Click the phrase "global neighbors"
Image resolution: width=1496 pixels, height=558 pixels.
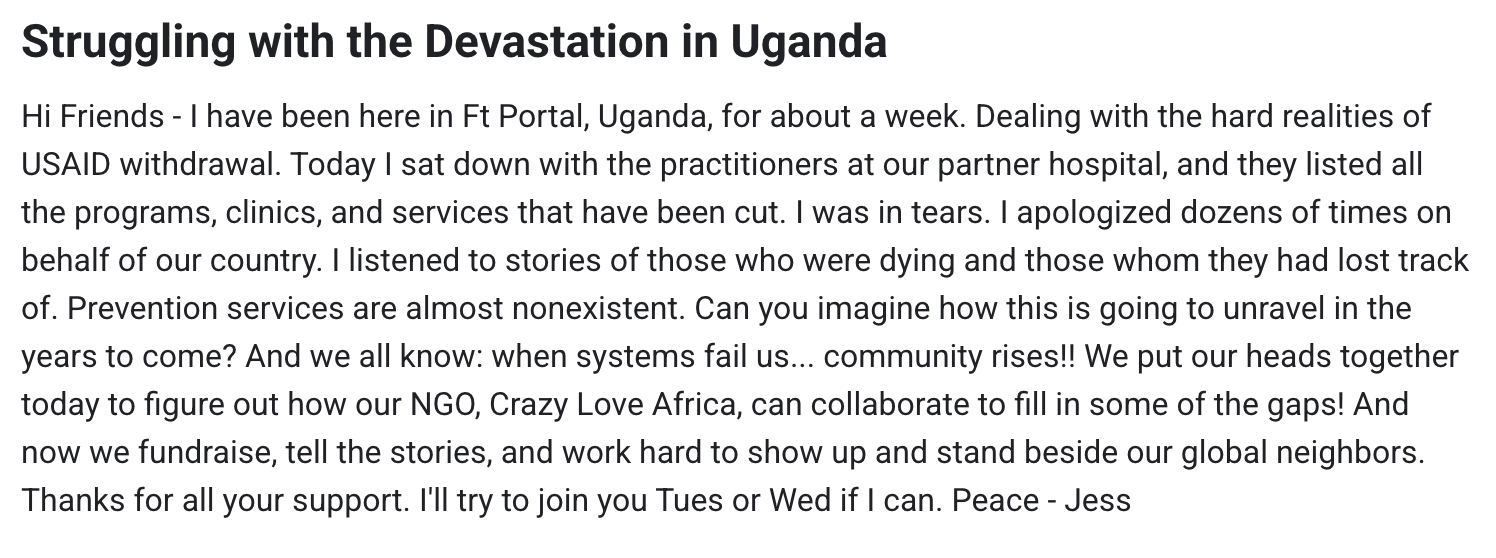pyautogui.click(x=1300, y=453)
